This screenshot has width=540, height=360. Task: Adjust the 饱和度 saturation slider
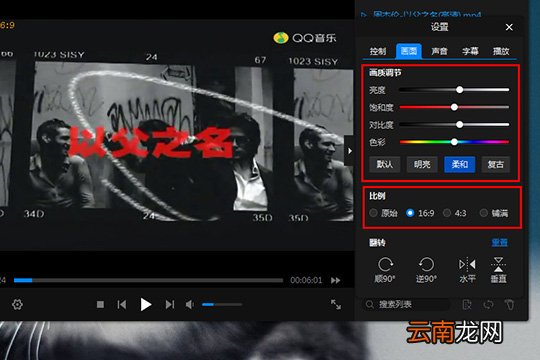454,107
